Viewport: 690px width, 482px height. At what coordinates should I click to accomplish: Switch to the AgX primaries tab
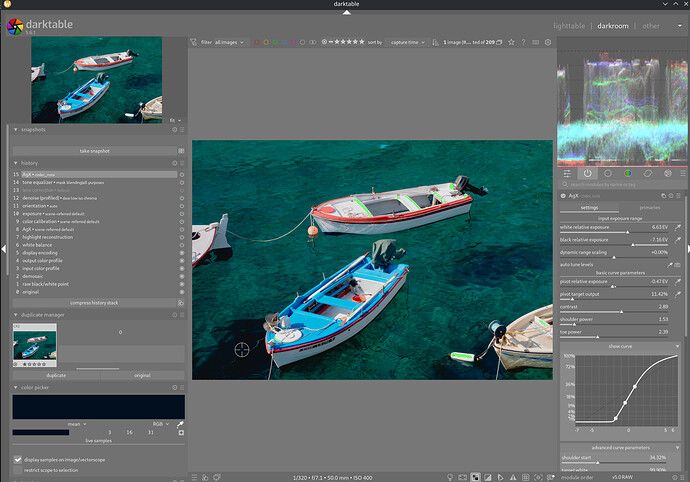tap(650, 208)
